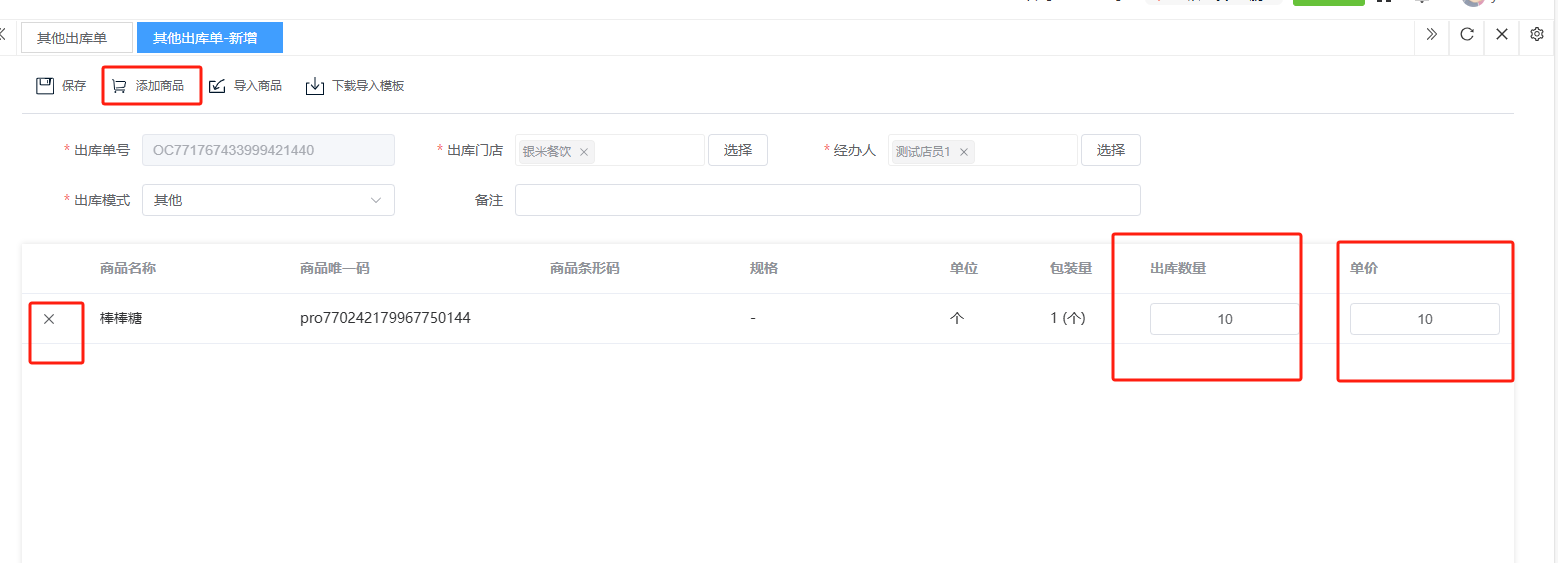Click the Save (保存) disk icon
The width and height of the screenshot is (1558, 563).
tap(45, 86)
